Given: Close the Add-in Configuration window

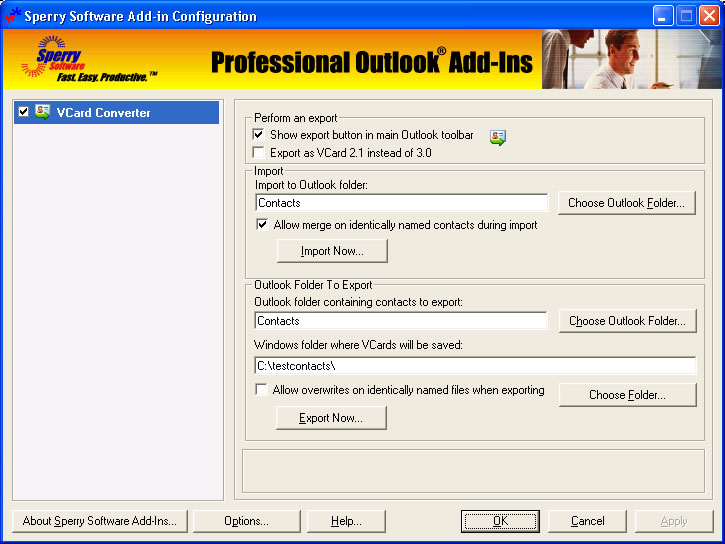Looking at the screenshot, I should (709, 16).
